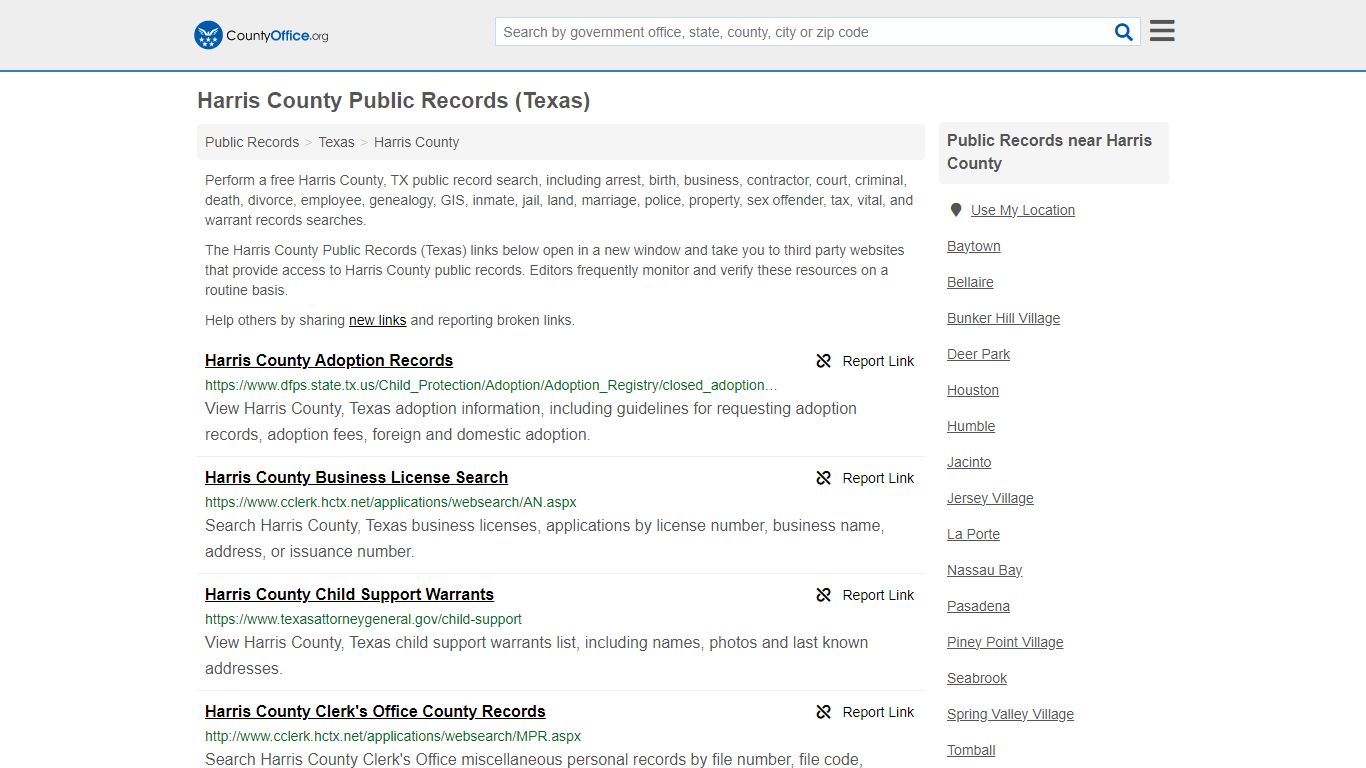Click broken-link icon for Child Support Warrants
The height and width of the screenshot is (768, 1366).
[824, 595]
